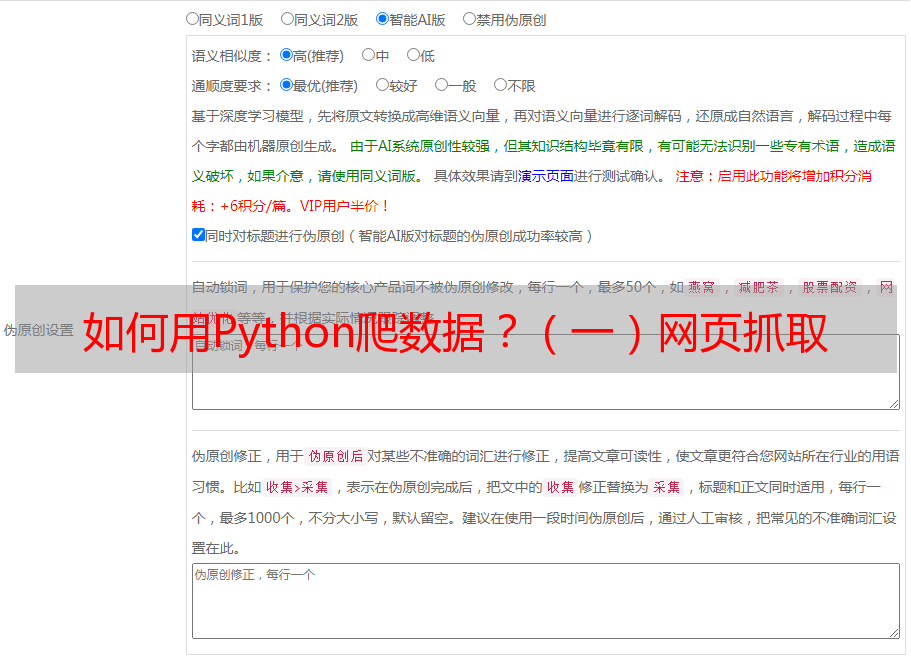911x658 pixels.
Task: Set 通顺度要求 to 不限
Action: [x=500, y=85]
